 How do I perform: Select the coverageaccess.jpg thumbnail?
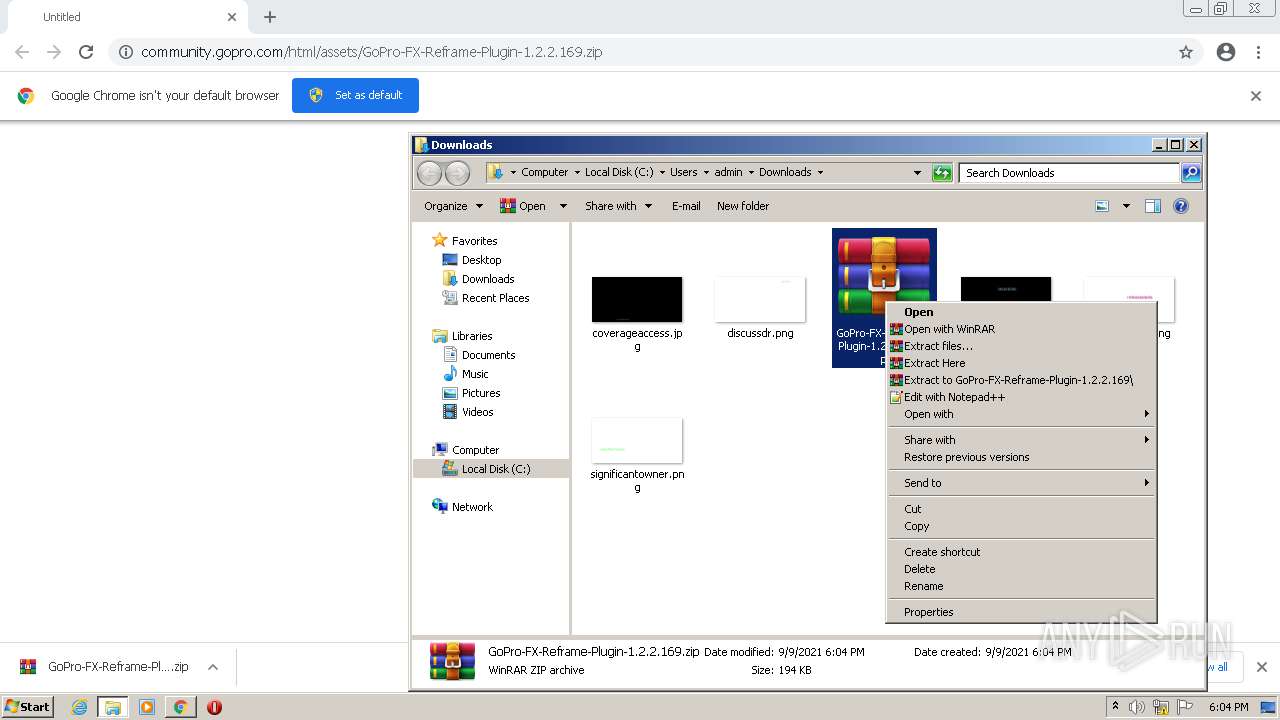637,300
